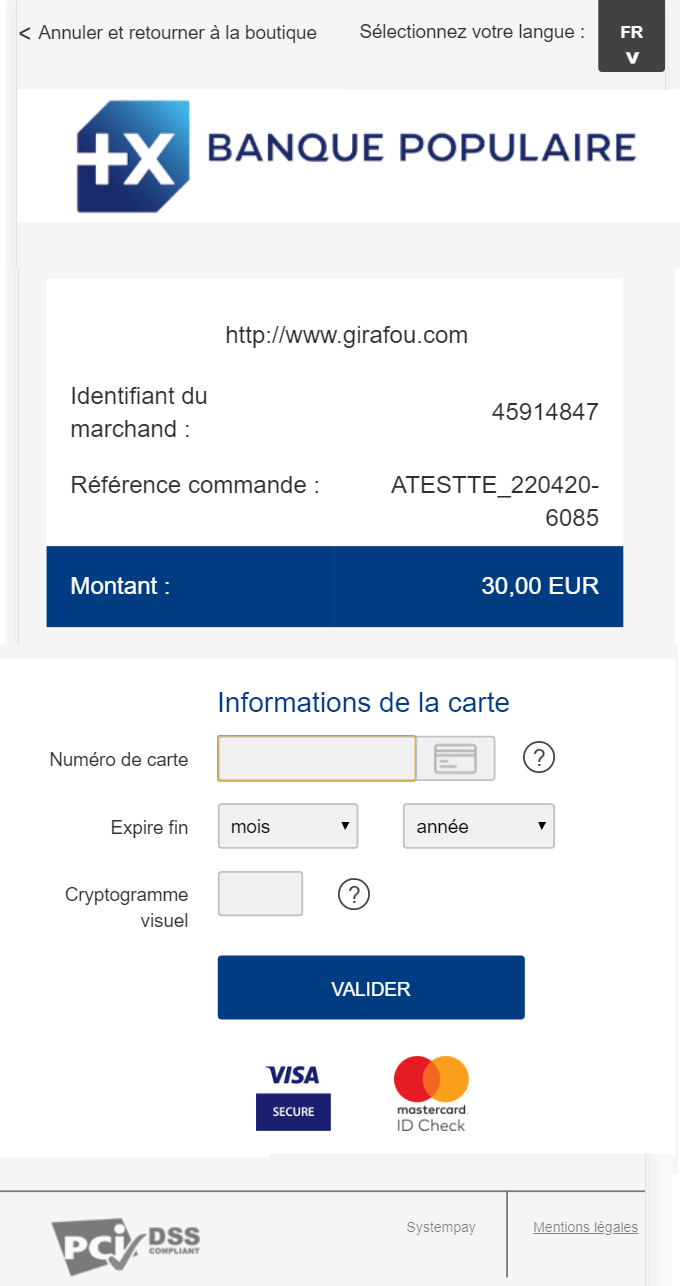Click the Montant 30,00 EUR banner

pyautogui.click(x=335, y=586)
